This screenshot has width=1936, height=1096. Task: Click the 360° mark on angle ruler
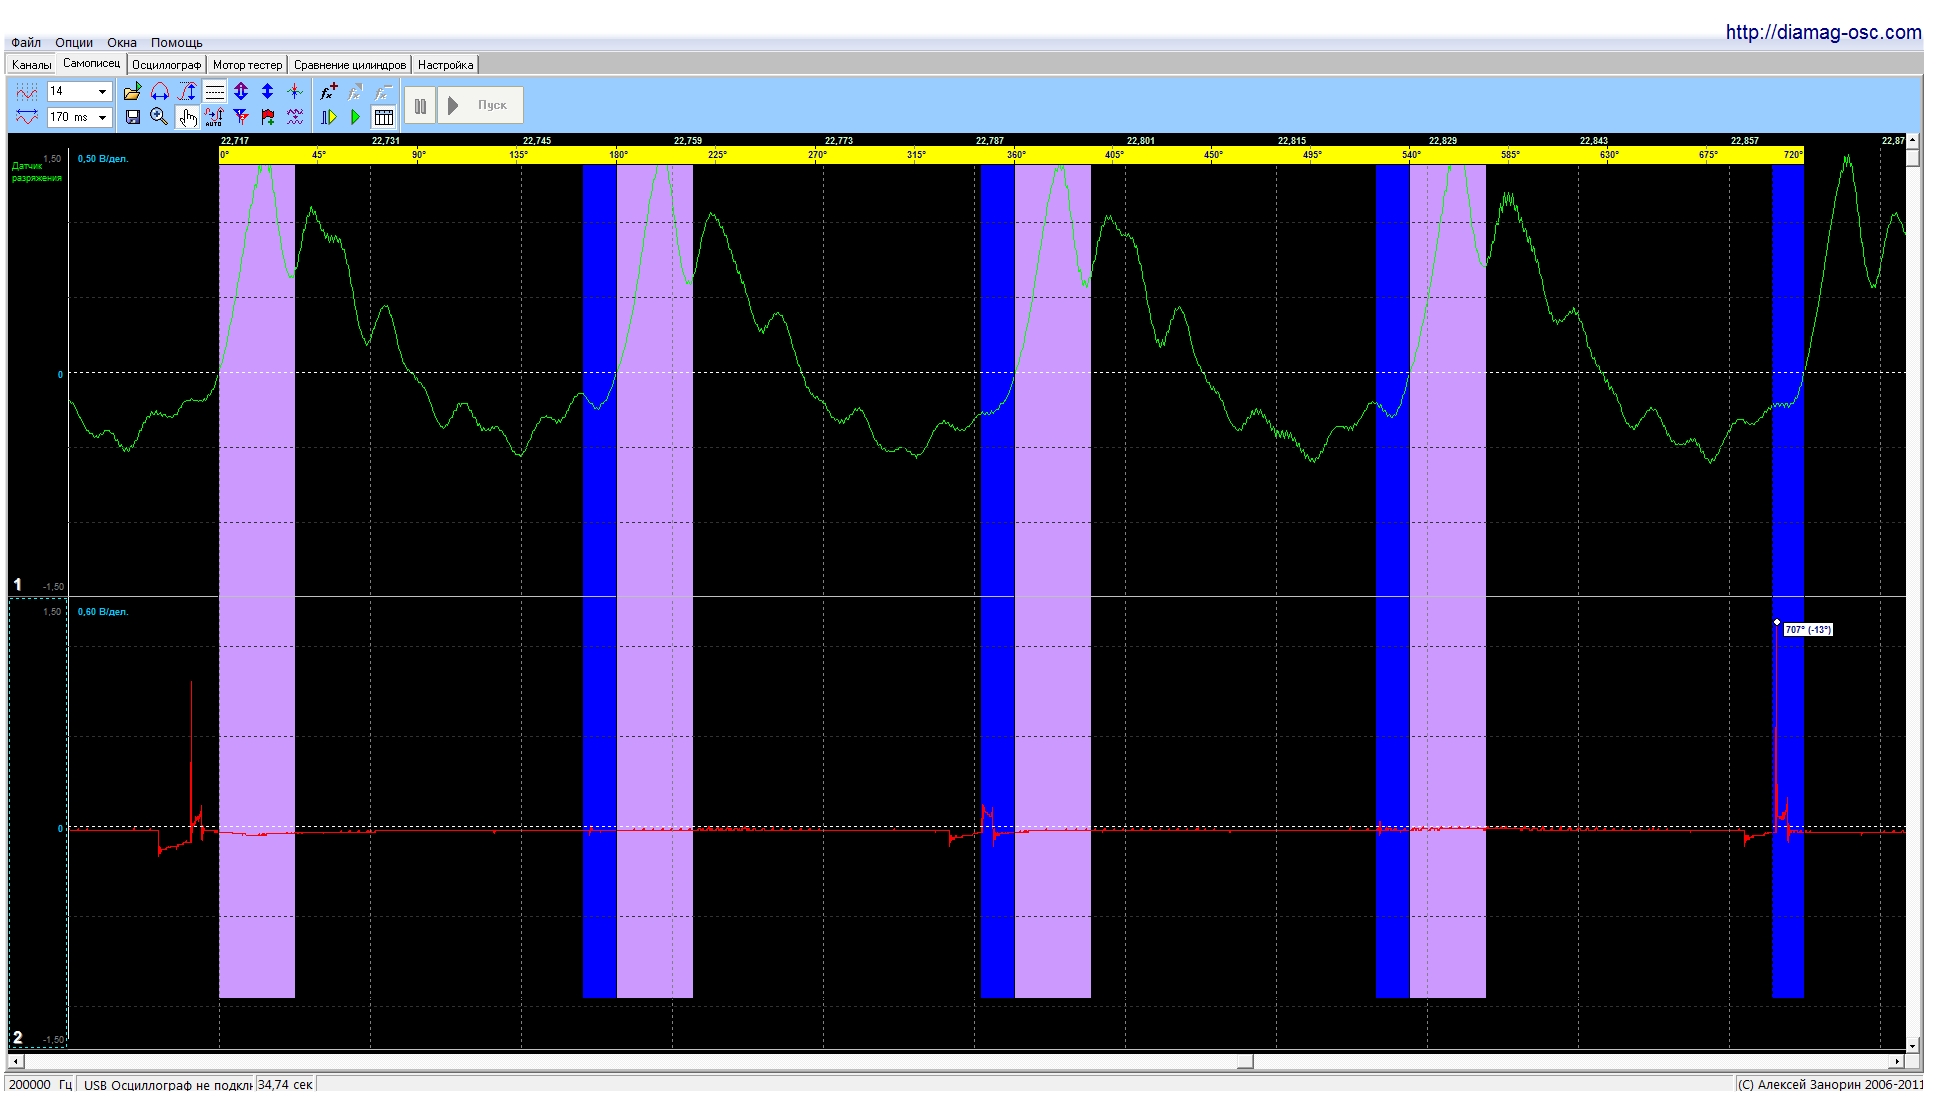tap(1016, 155)
